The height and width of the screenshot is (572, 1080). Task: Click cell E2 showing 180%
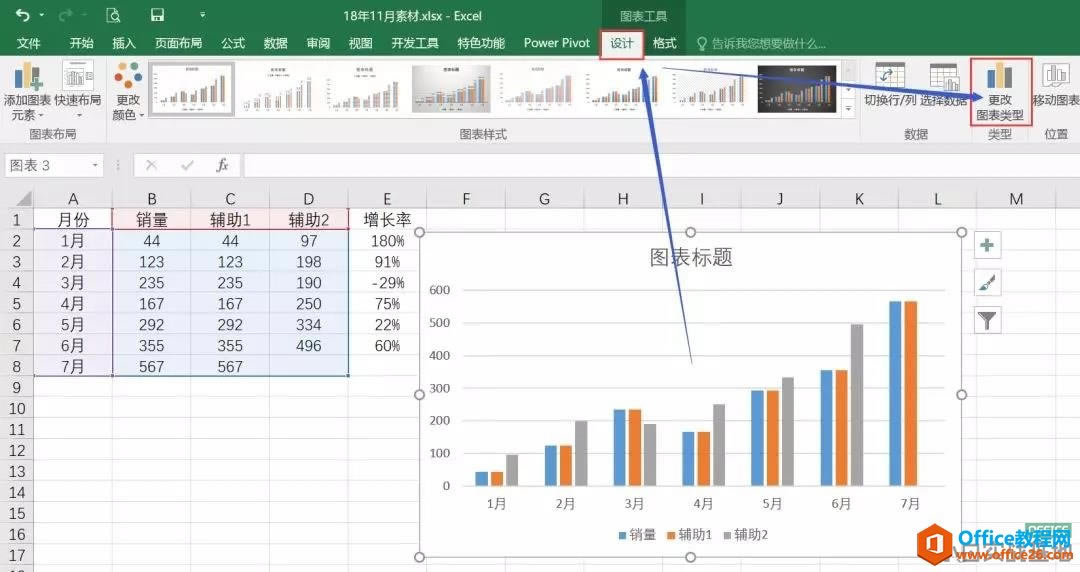click(387, 241)
